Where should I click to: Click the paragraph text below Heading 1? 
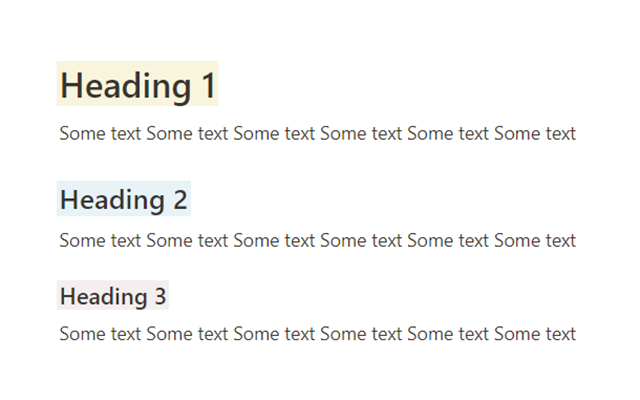click(318, 133)
